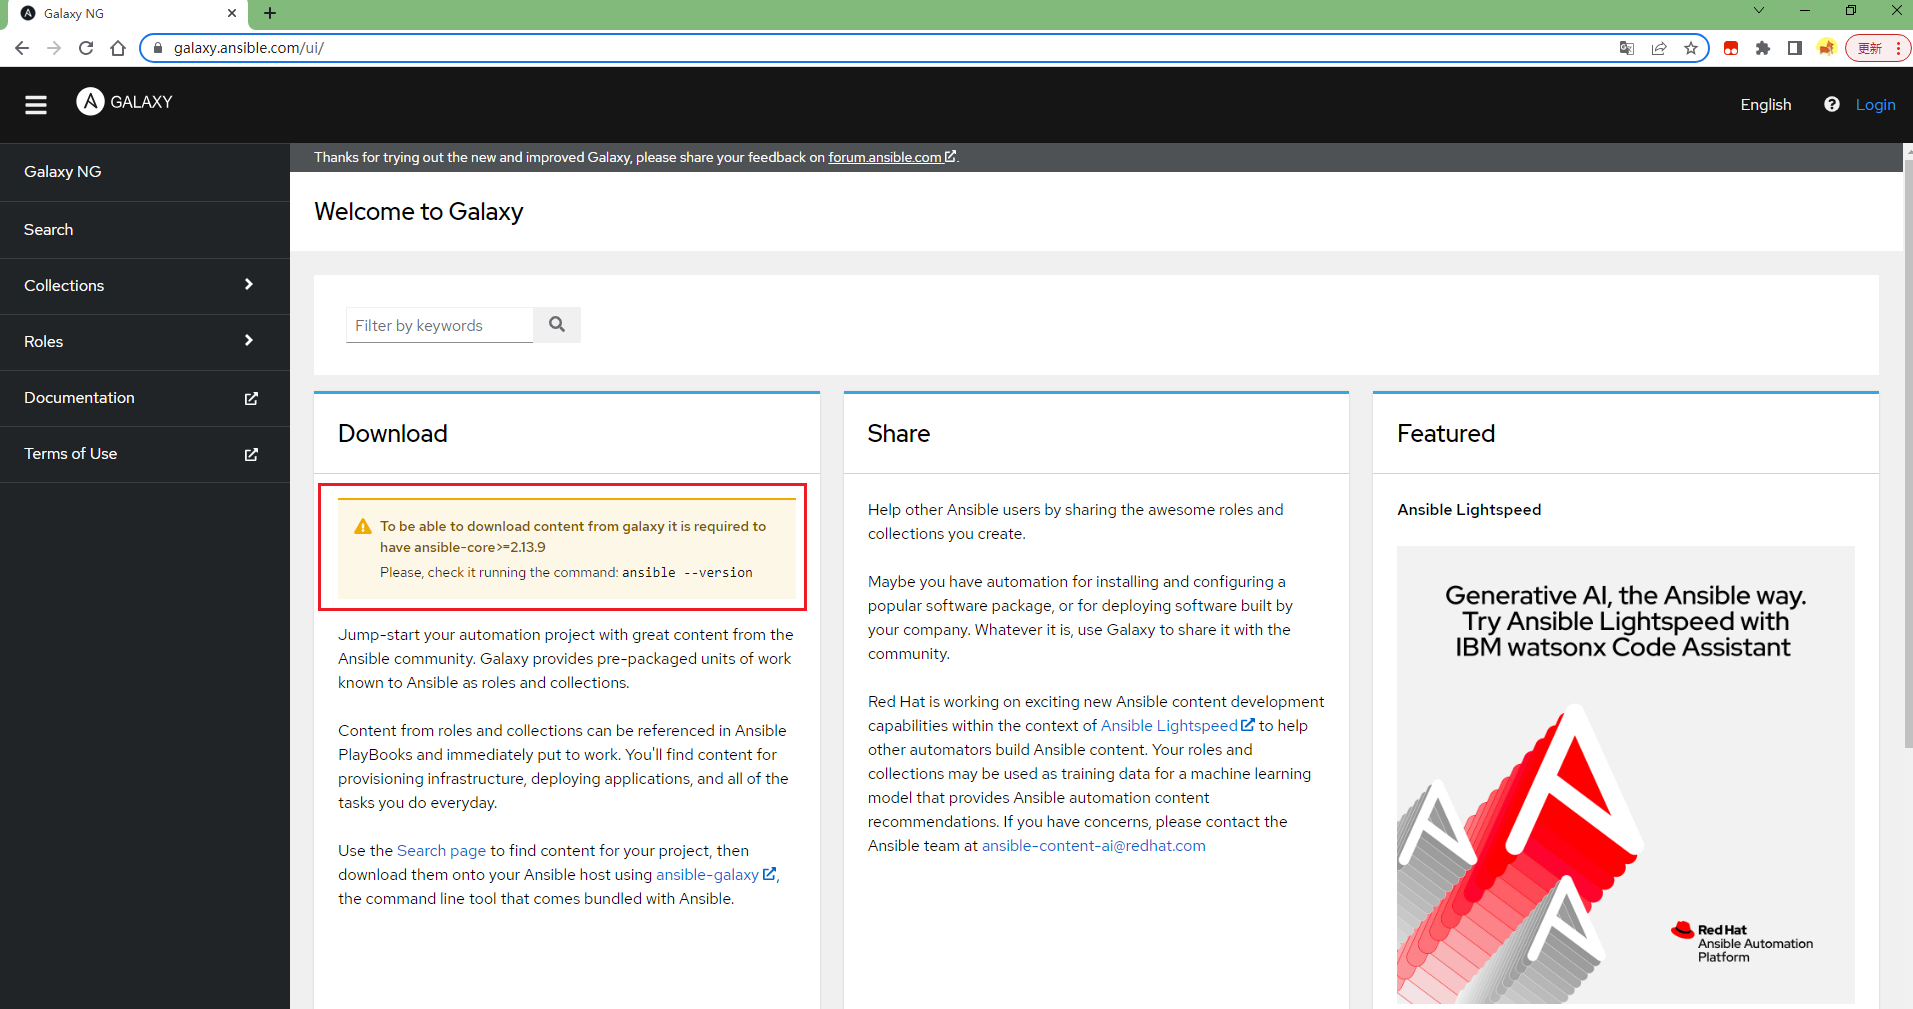This screenshot has width=1913, height=1009.
Task: Toggle the hamburger navigation menu
Action: coord(36,105)
